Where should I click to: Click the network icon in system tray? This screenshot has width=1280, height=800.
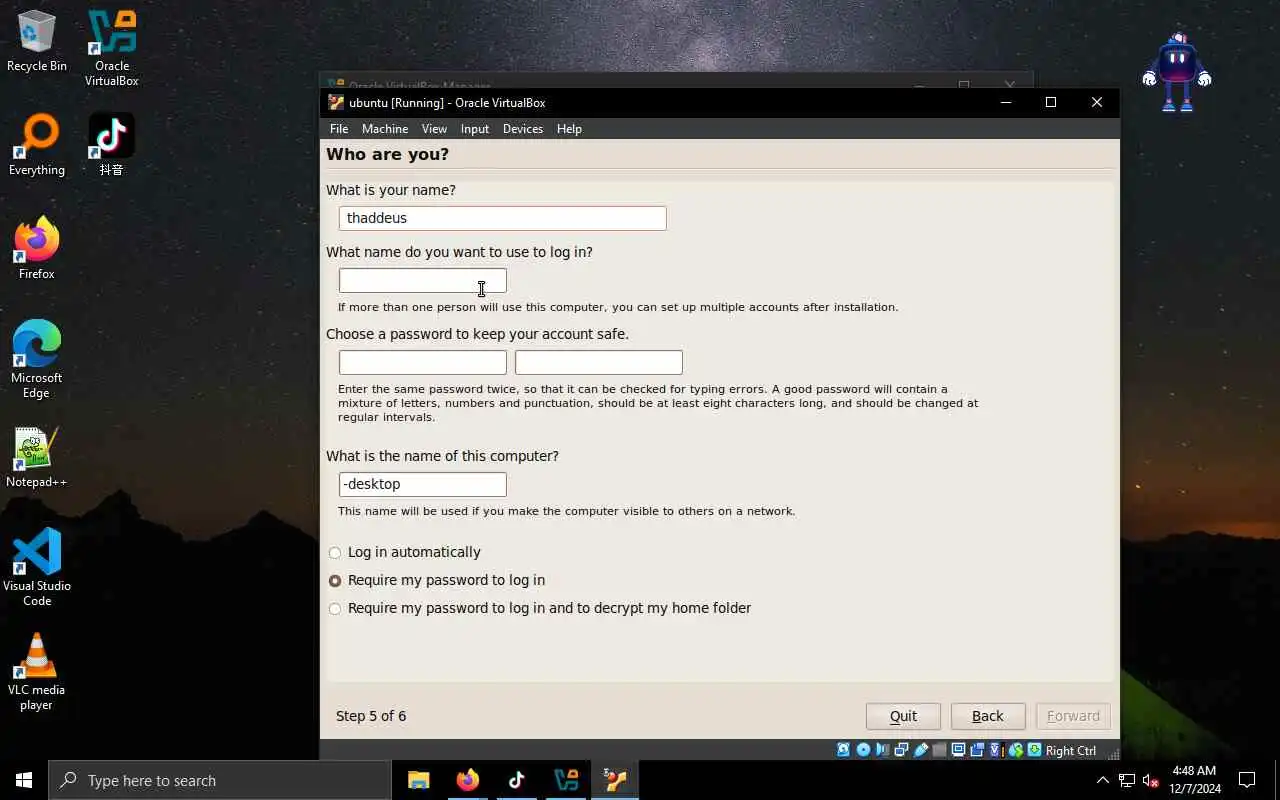1127,780
